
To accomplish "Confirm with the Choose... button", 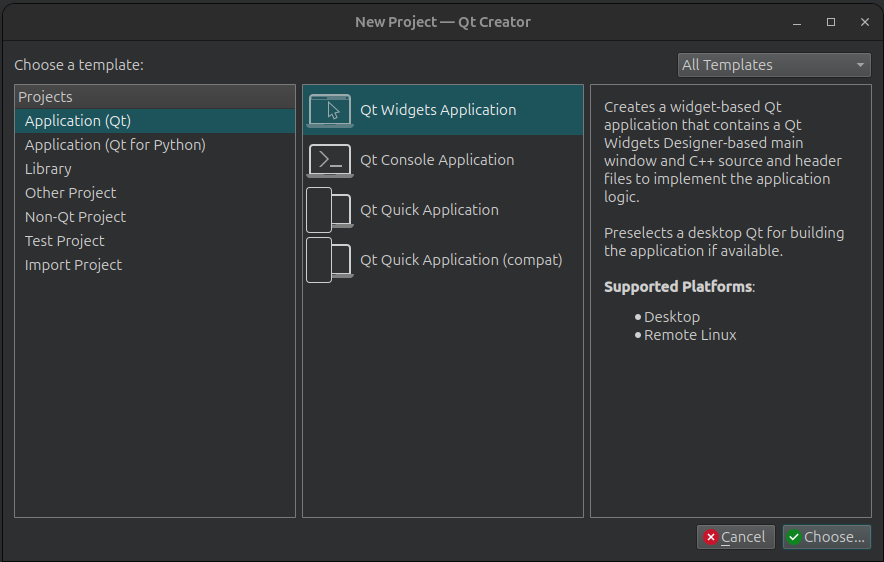I will 826,537.
